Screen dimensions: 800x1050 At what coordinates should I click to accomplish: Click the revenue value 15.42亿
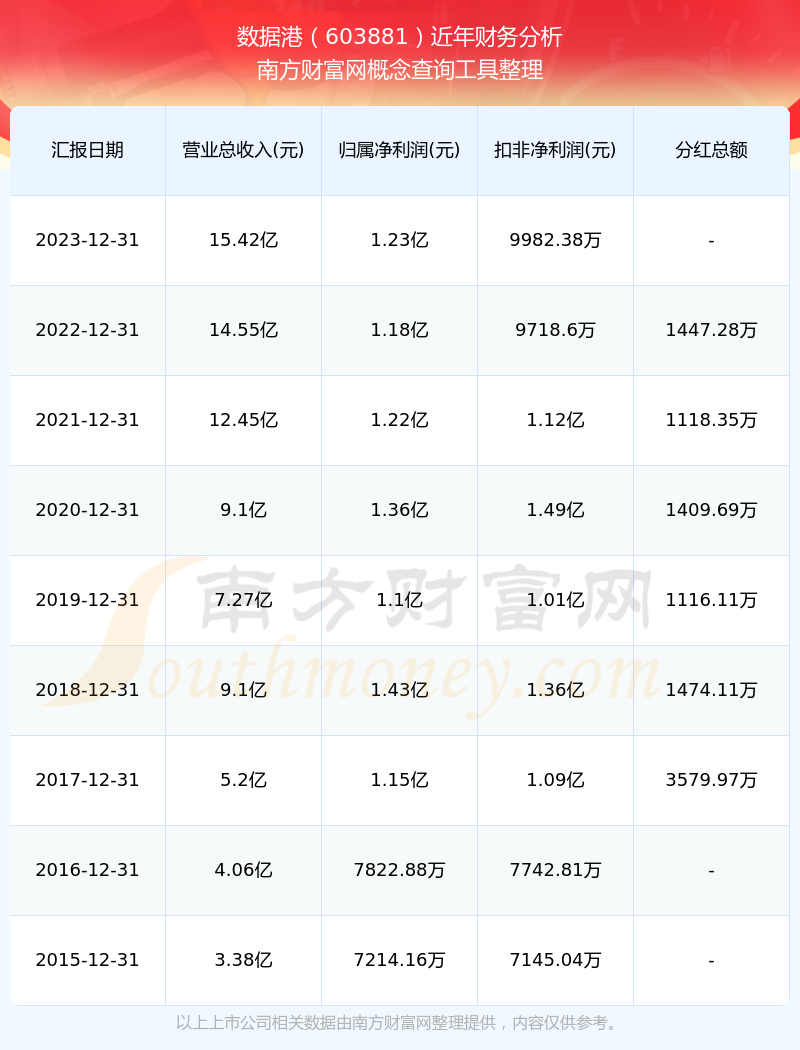(244, 240)
